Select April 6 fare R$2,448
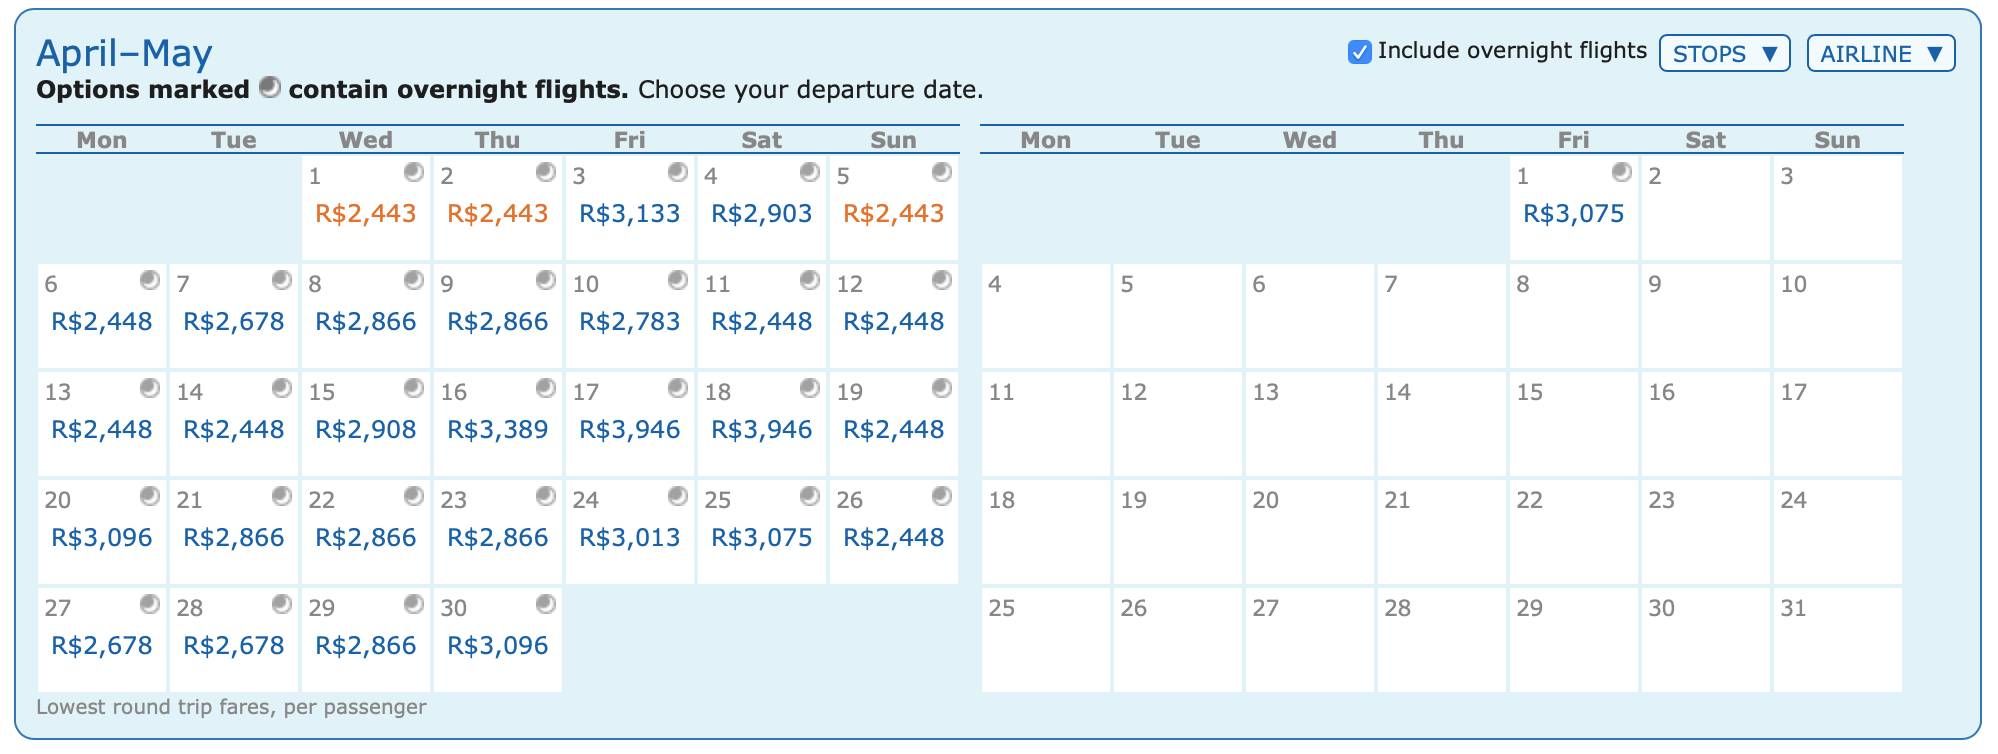Image resolution: width=1998 pixels, height=754 pixels. click(x=101, y=321)
